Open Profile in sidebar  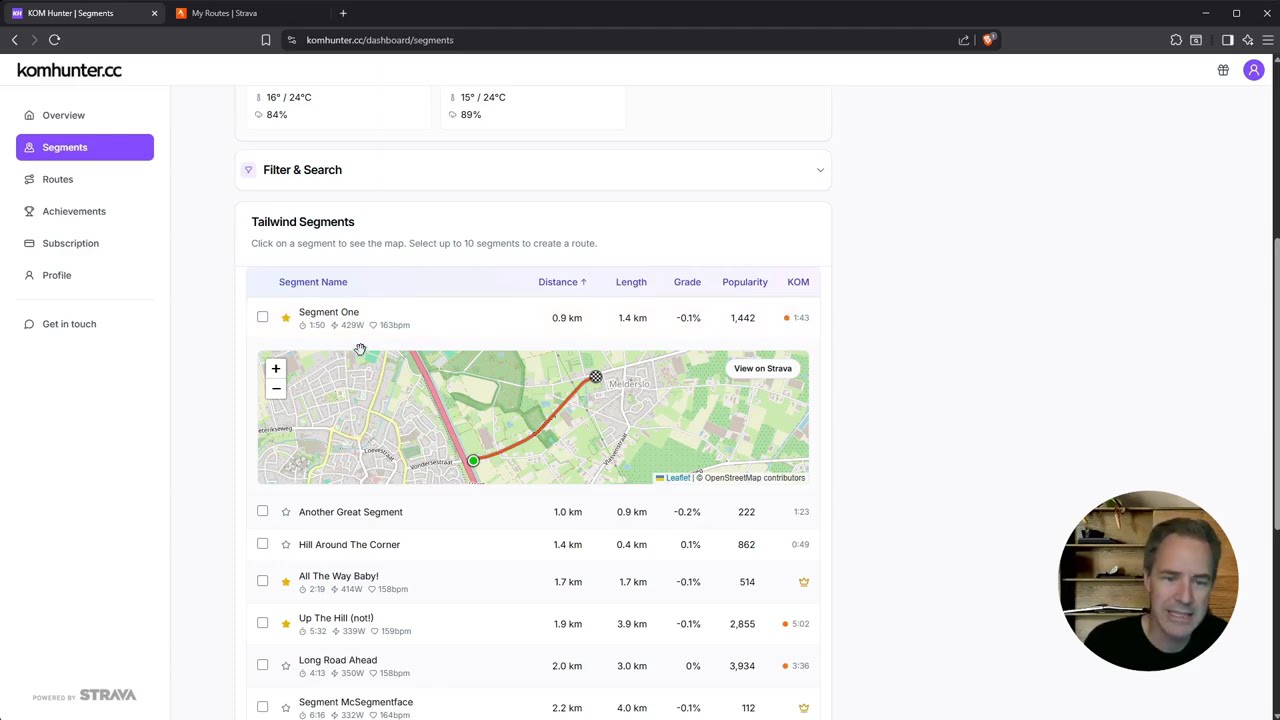85,275
